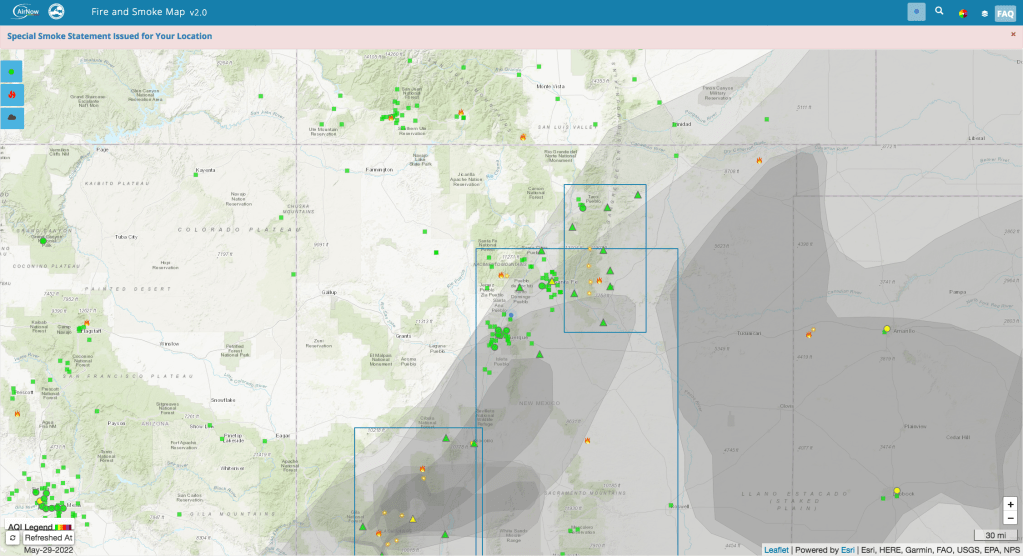This screenshot has height=556, width=1023.
Task: Dismiss the Special Smoke Statement banner
Action: point(1012,35)
